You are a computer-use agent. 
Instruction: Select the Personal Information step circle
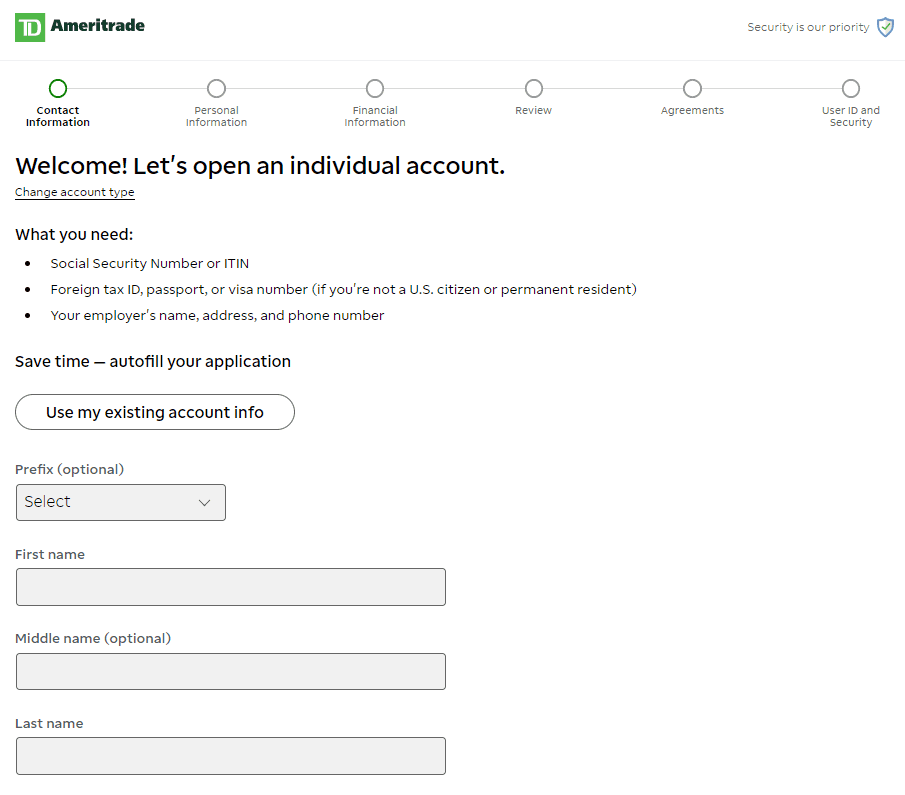pos(216,88)
